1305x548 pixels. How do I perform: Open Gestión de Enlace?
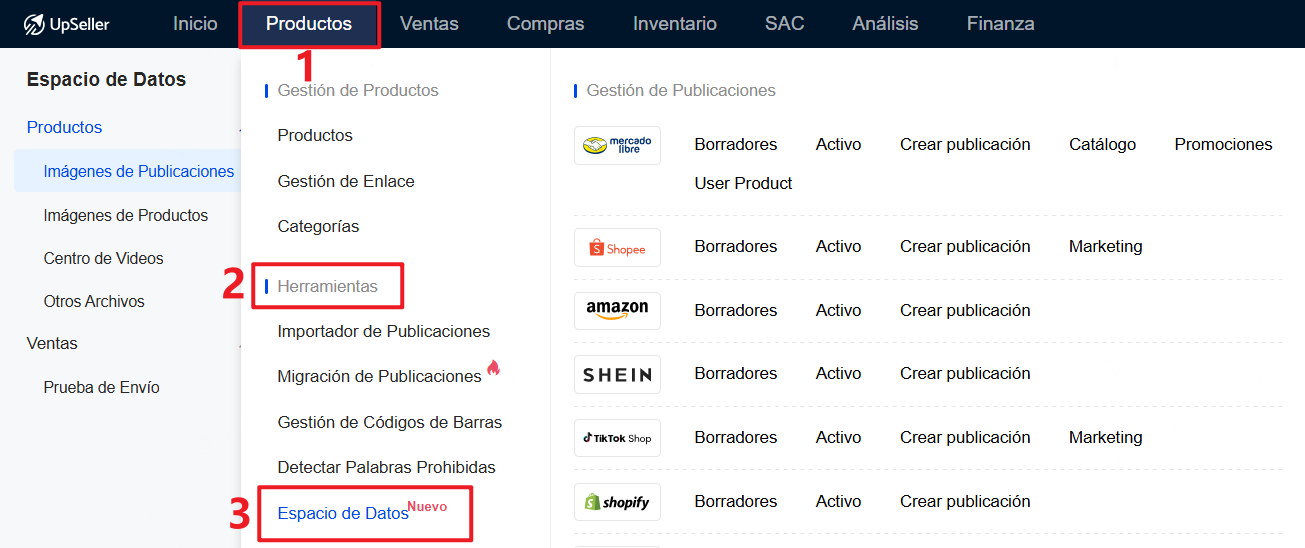pyautogui.click(x=346, y=181)
